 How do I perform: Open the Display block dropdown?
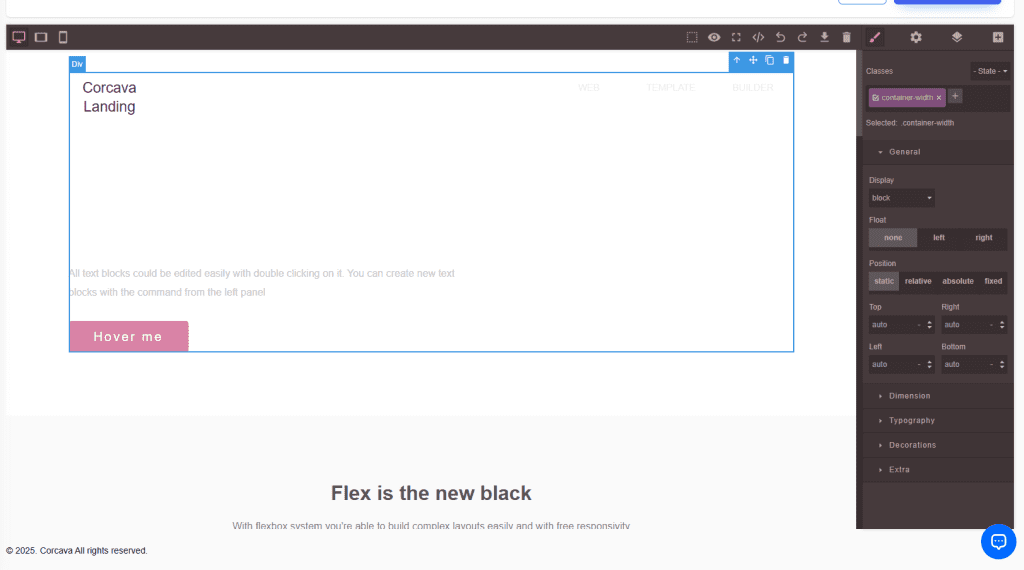pos(901,198)
